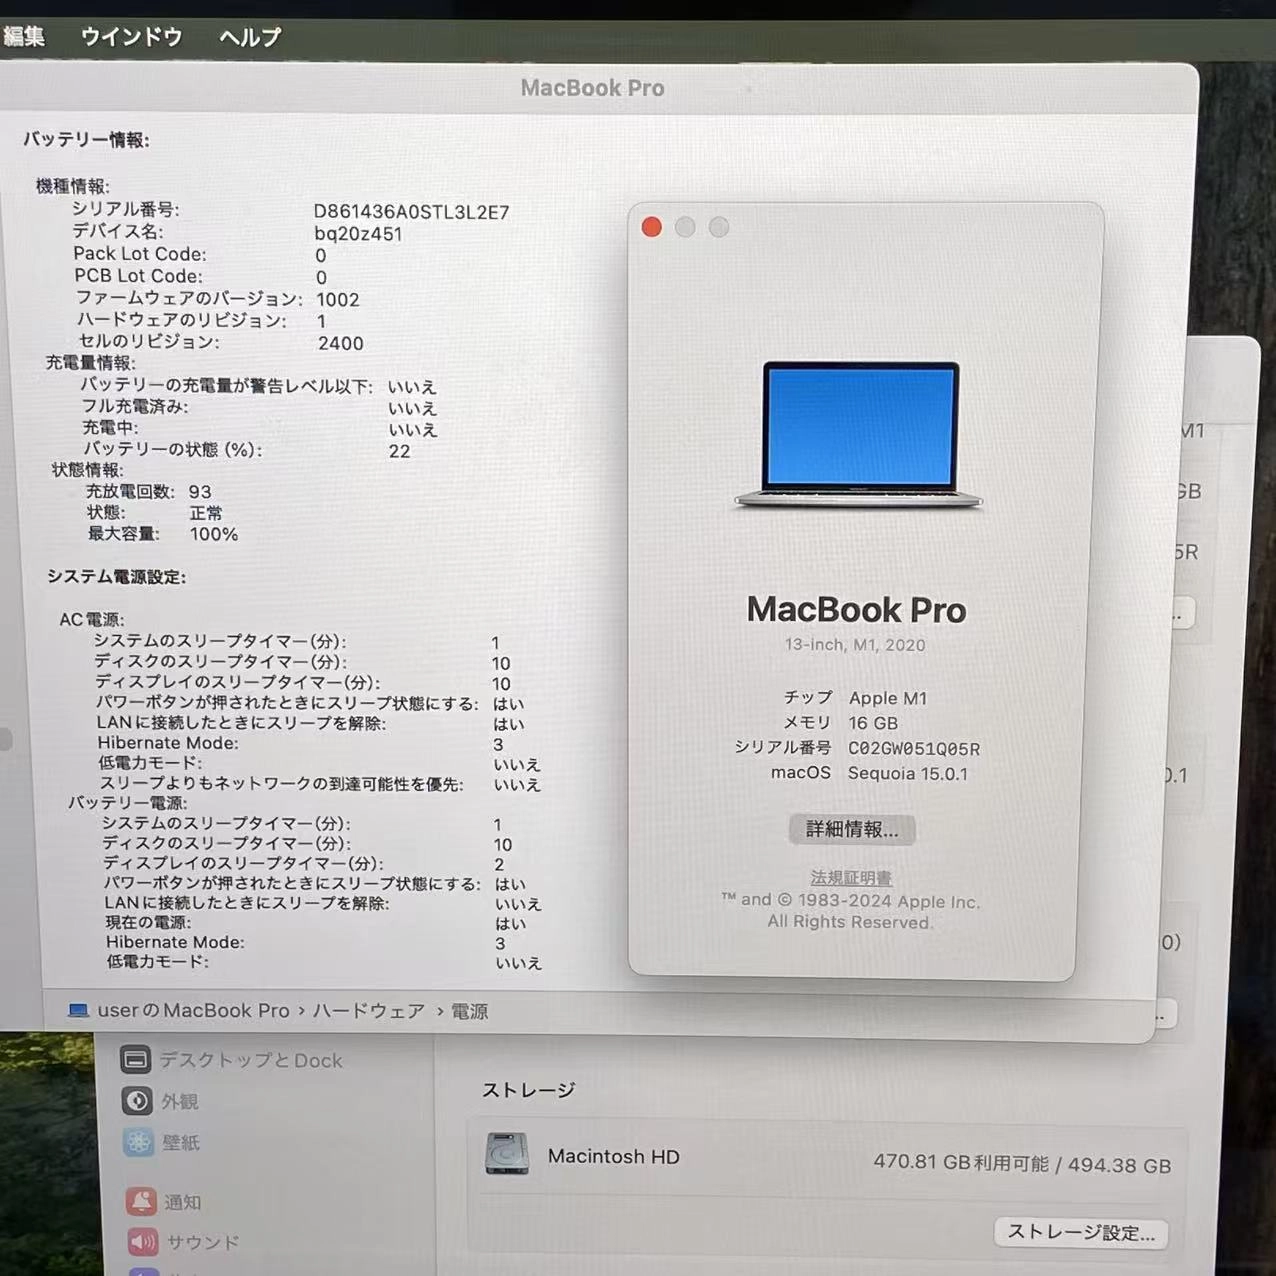
Task: Open デスクトップとDock in settings sidebar
Action: coord(232,1060)
